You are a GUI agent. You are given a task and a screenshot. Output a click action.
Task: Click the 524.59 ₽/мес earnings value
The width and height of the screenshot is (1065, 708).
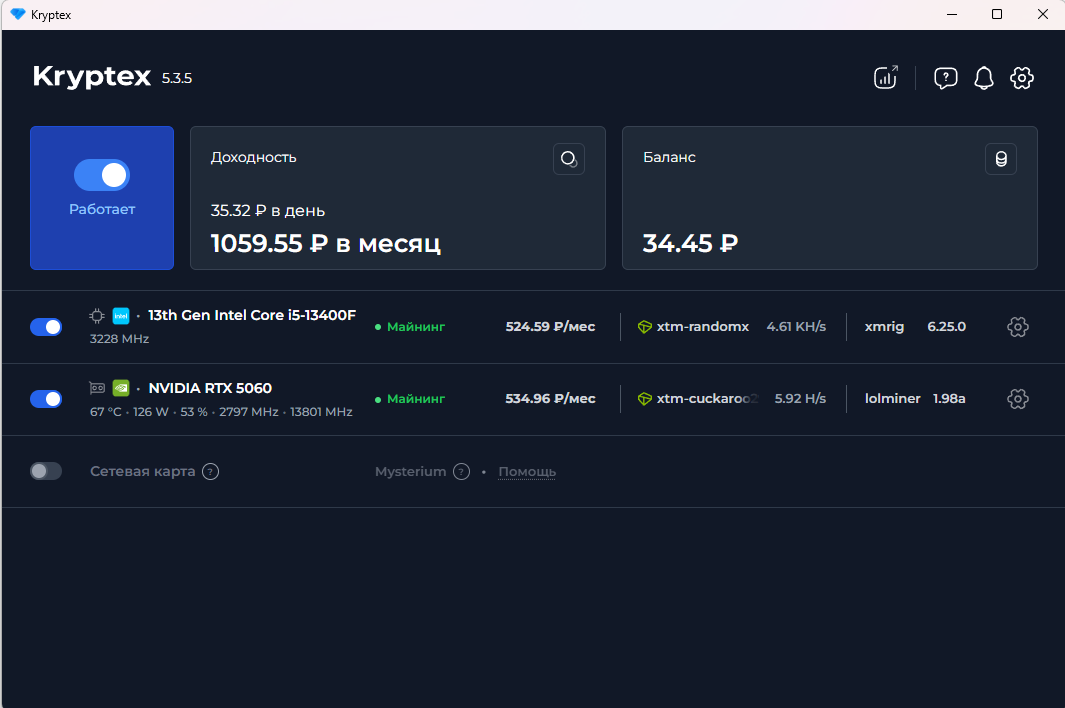pyautogui.click(x=550, y=327)
